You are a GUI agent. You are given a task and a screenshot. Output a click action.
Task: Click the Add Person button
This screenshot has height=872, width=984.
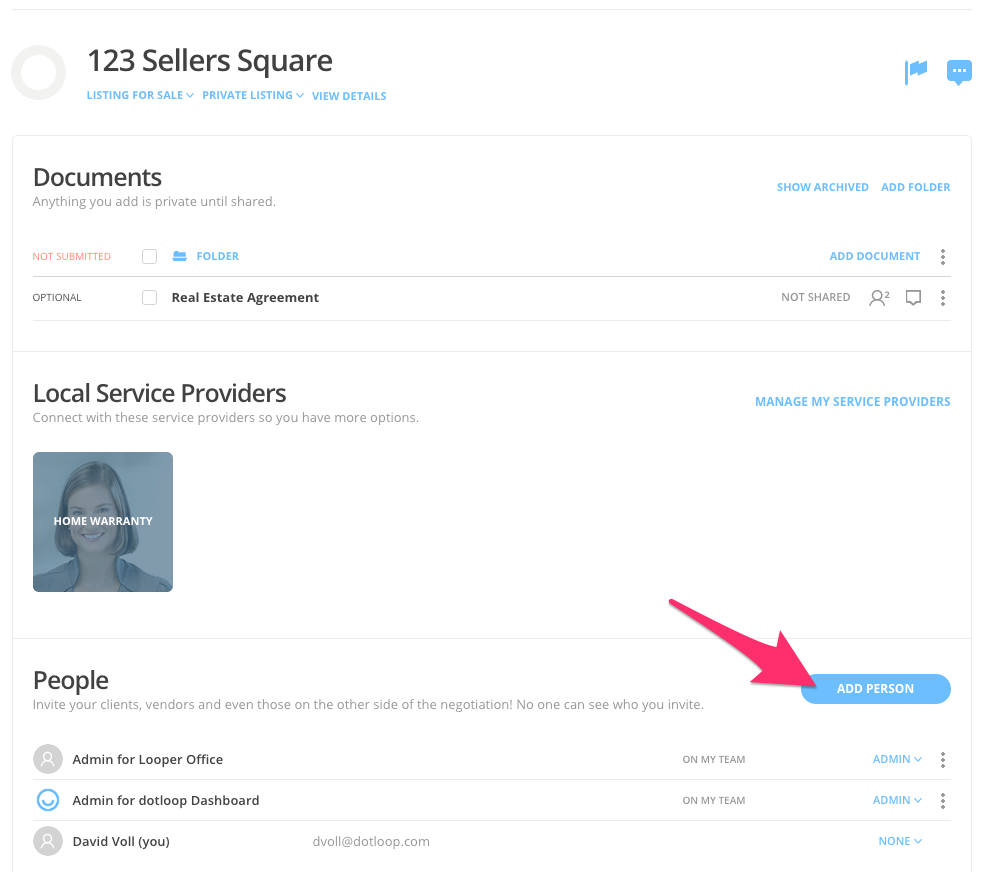[875, 689]
